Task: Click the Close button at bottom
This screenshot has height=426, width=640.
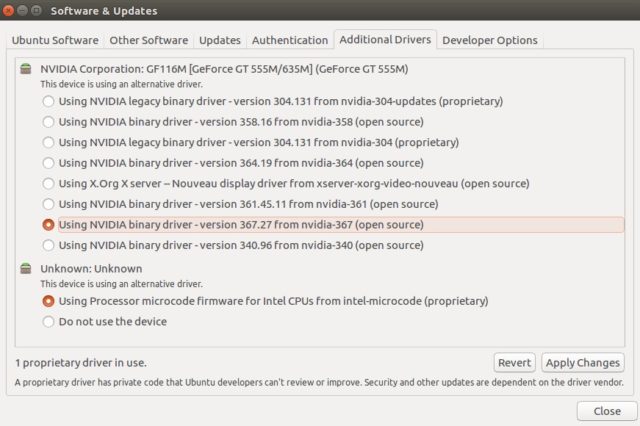Action: click(606, 411)
